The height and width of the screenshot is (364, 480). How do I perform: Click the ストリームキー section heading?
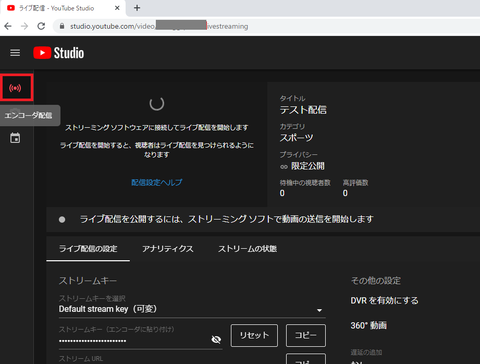(88, 281)
